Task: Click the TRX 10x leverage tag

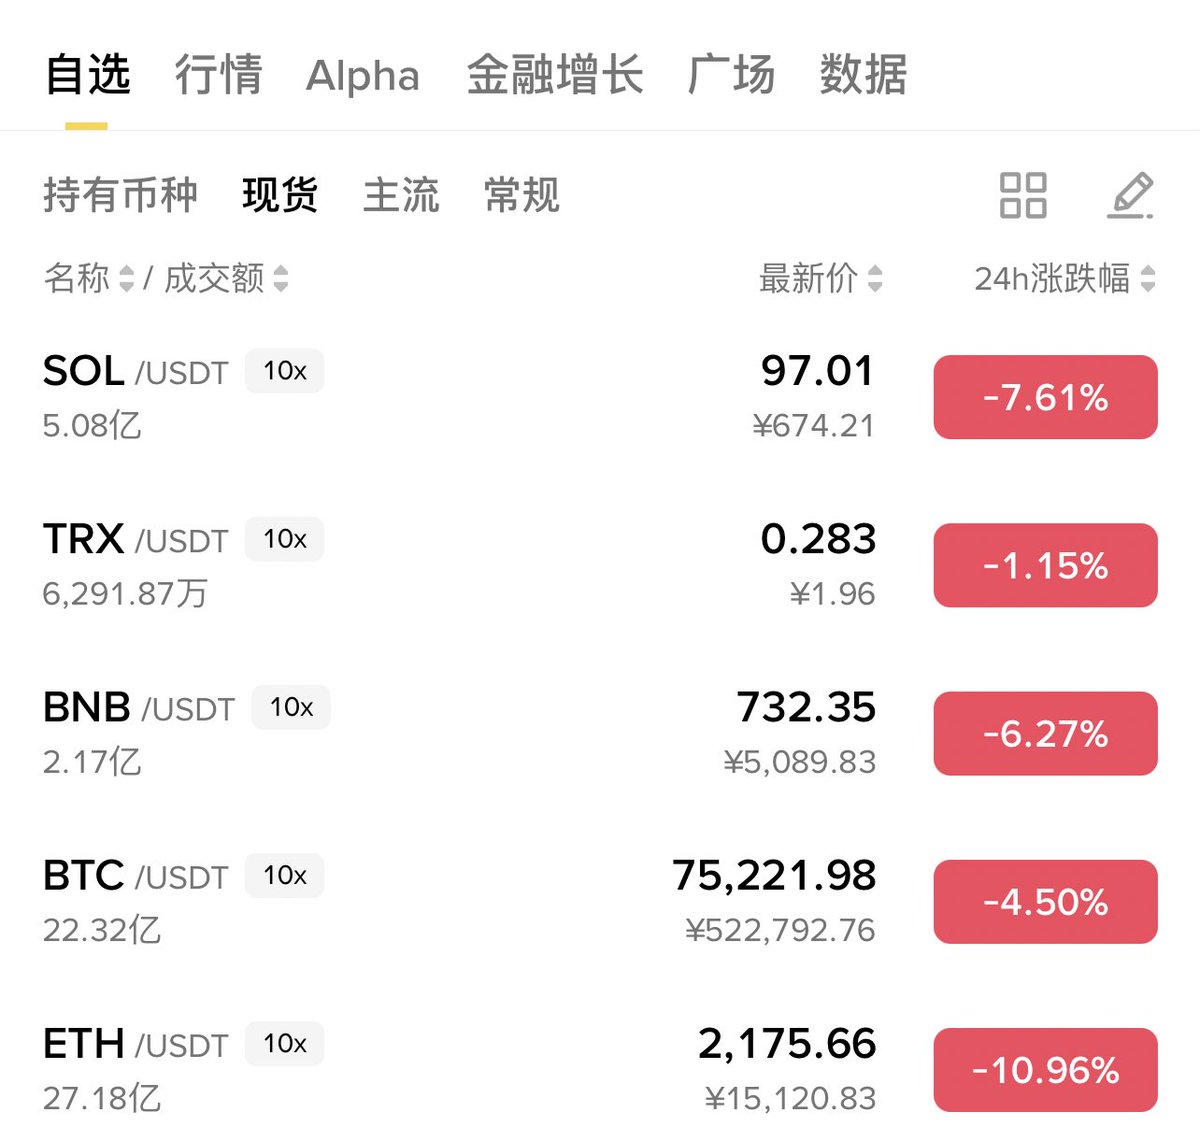Action: [x=285, y=539]
